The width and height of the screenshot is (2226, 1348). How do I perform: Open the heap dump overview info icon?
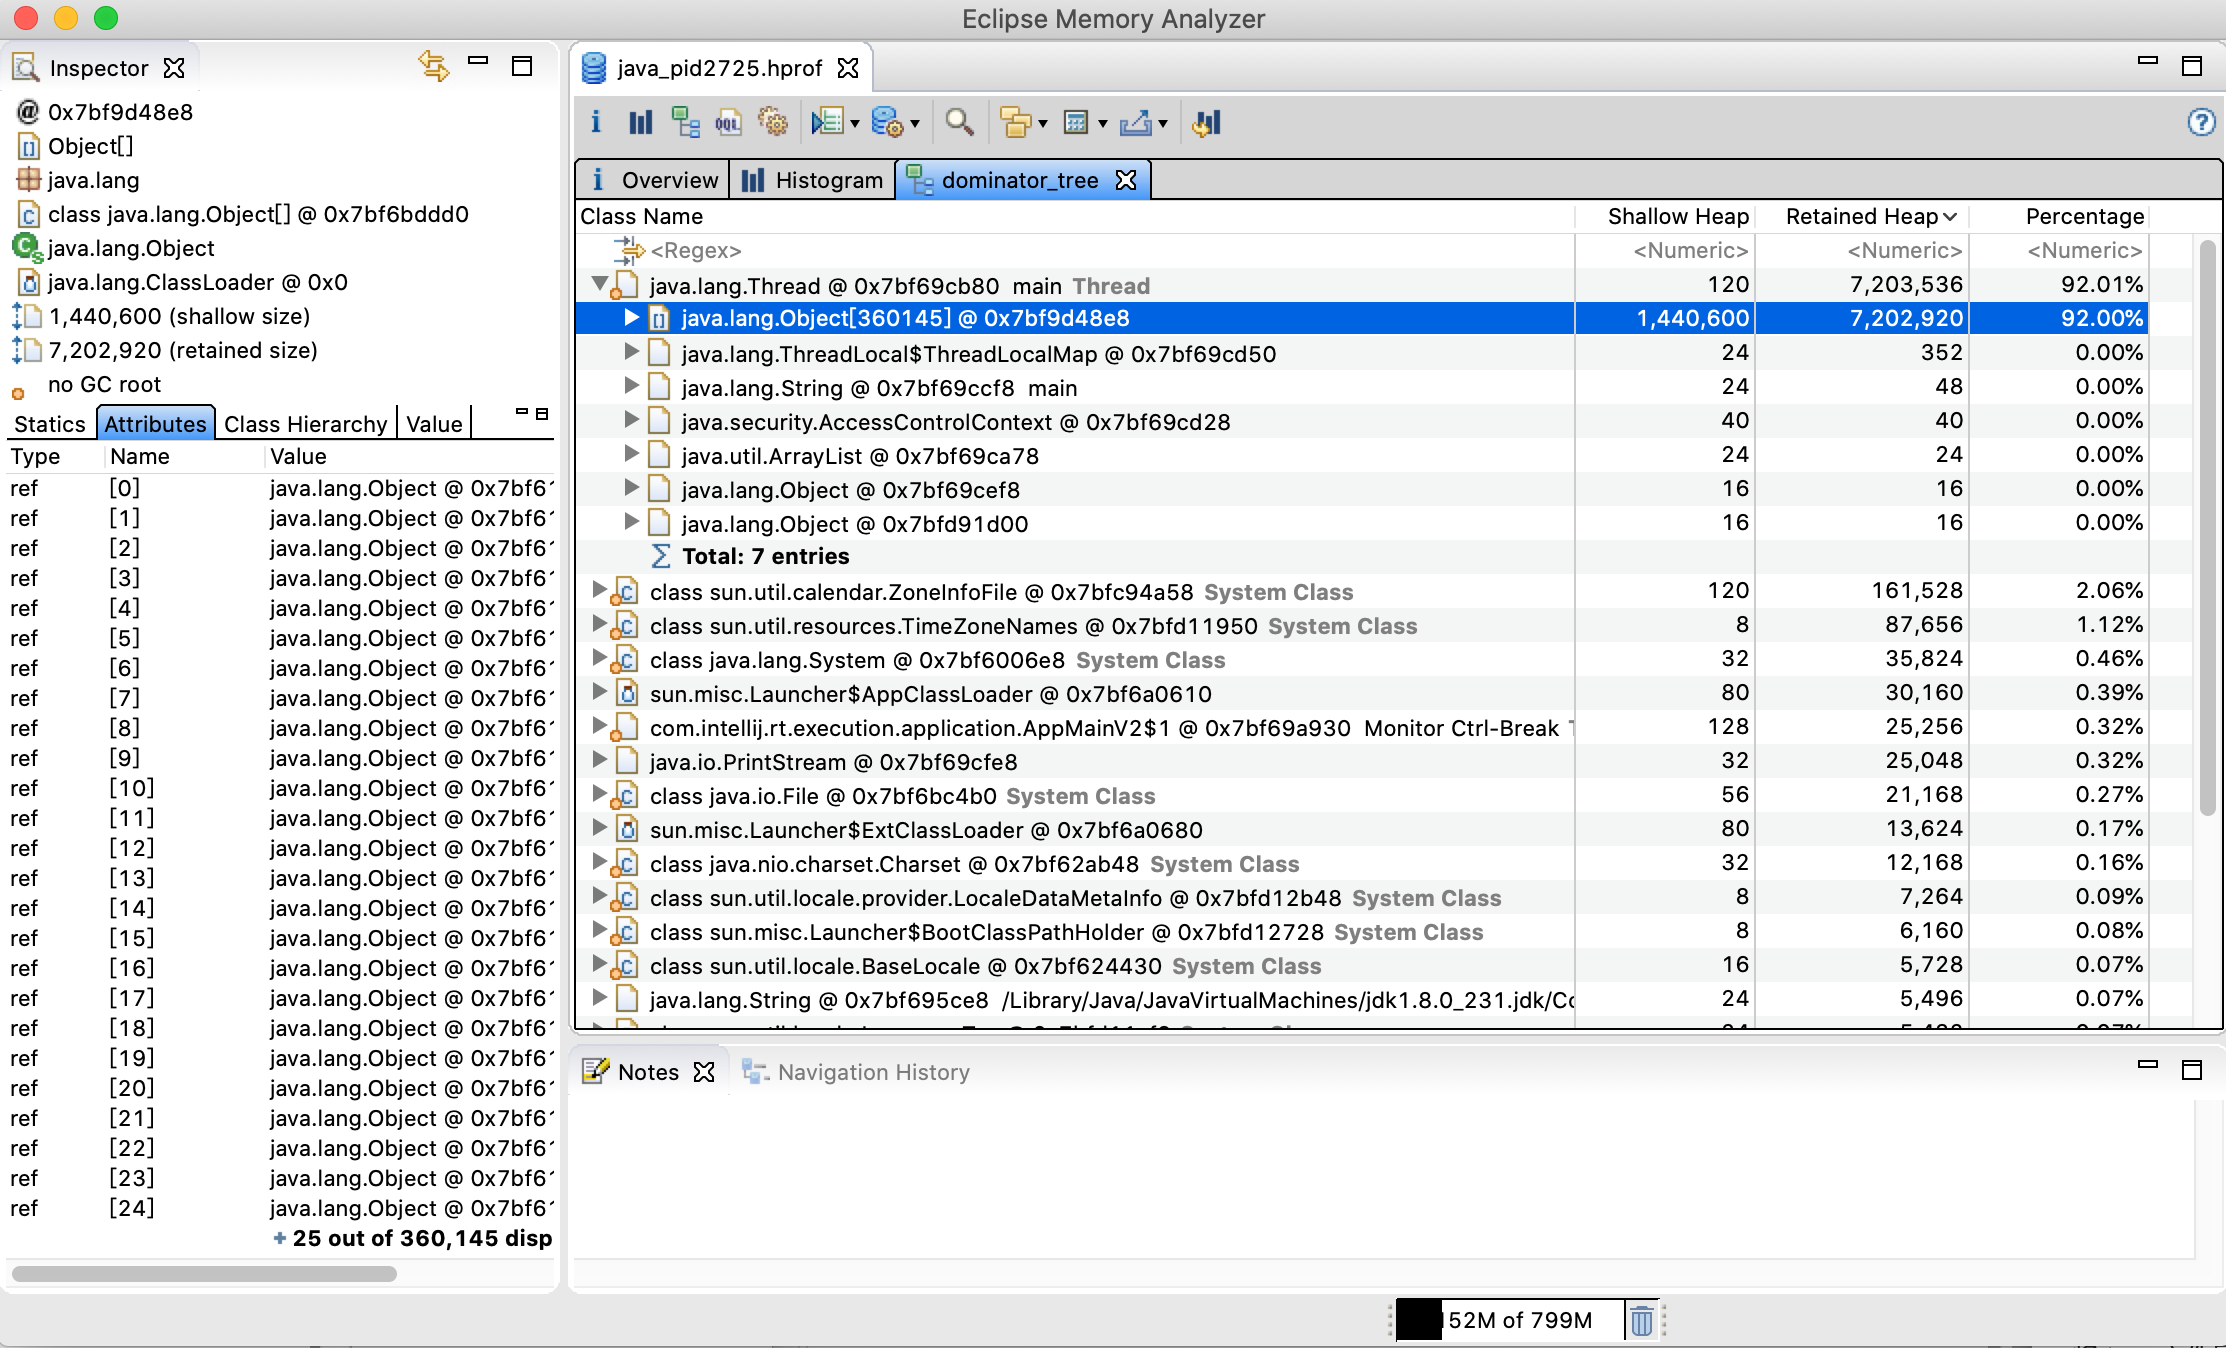pyautogui.click(x=596, y=123)
